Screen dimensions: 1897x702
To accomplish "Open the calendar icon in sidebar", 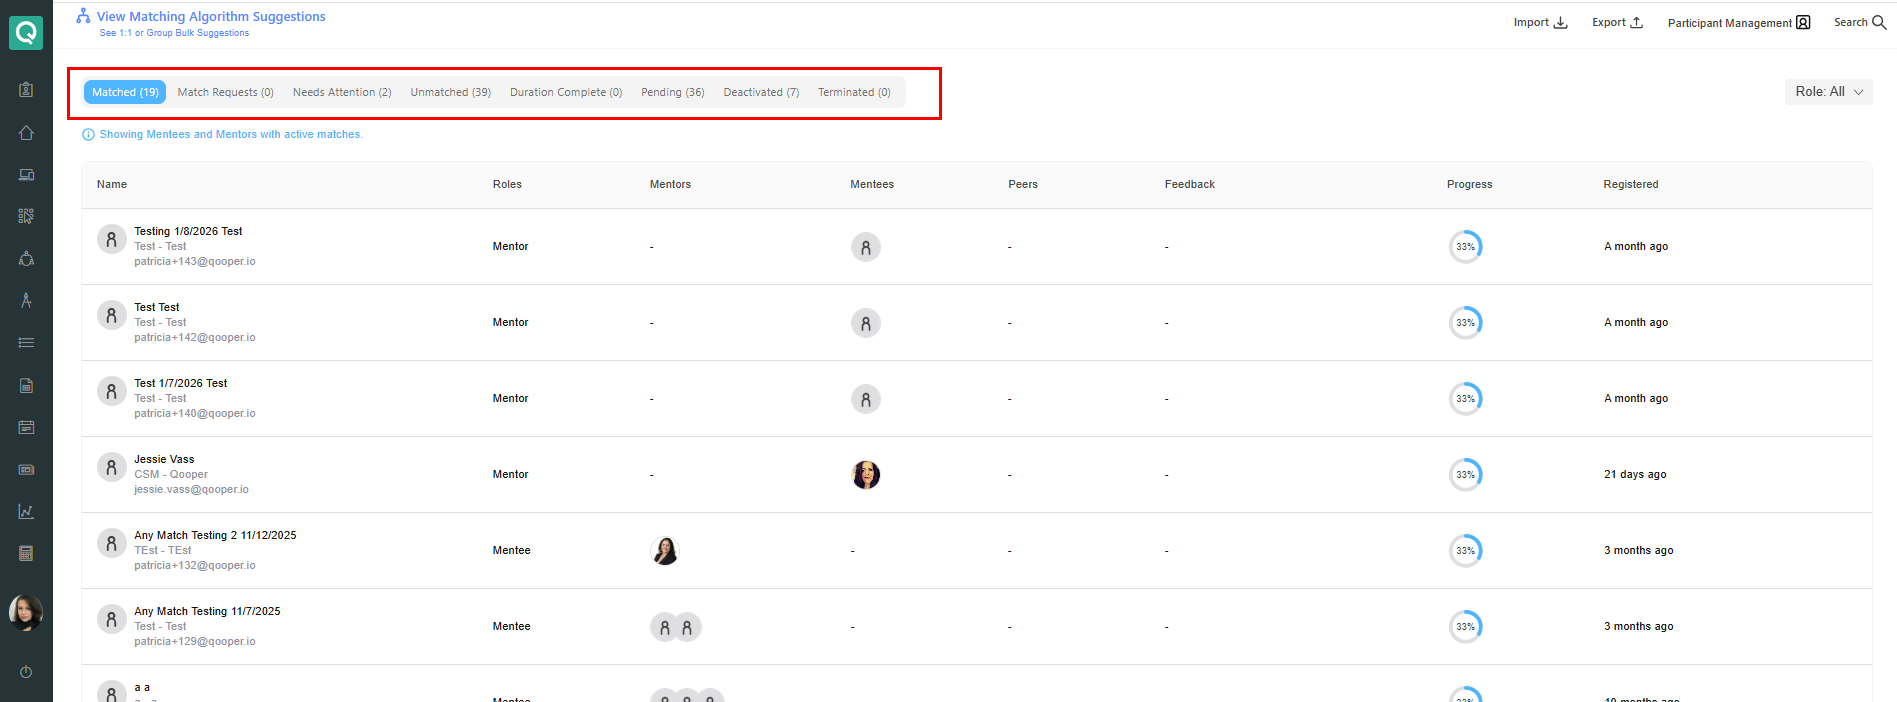I will pos(26,427).
